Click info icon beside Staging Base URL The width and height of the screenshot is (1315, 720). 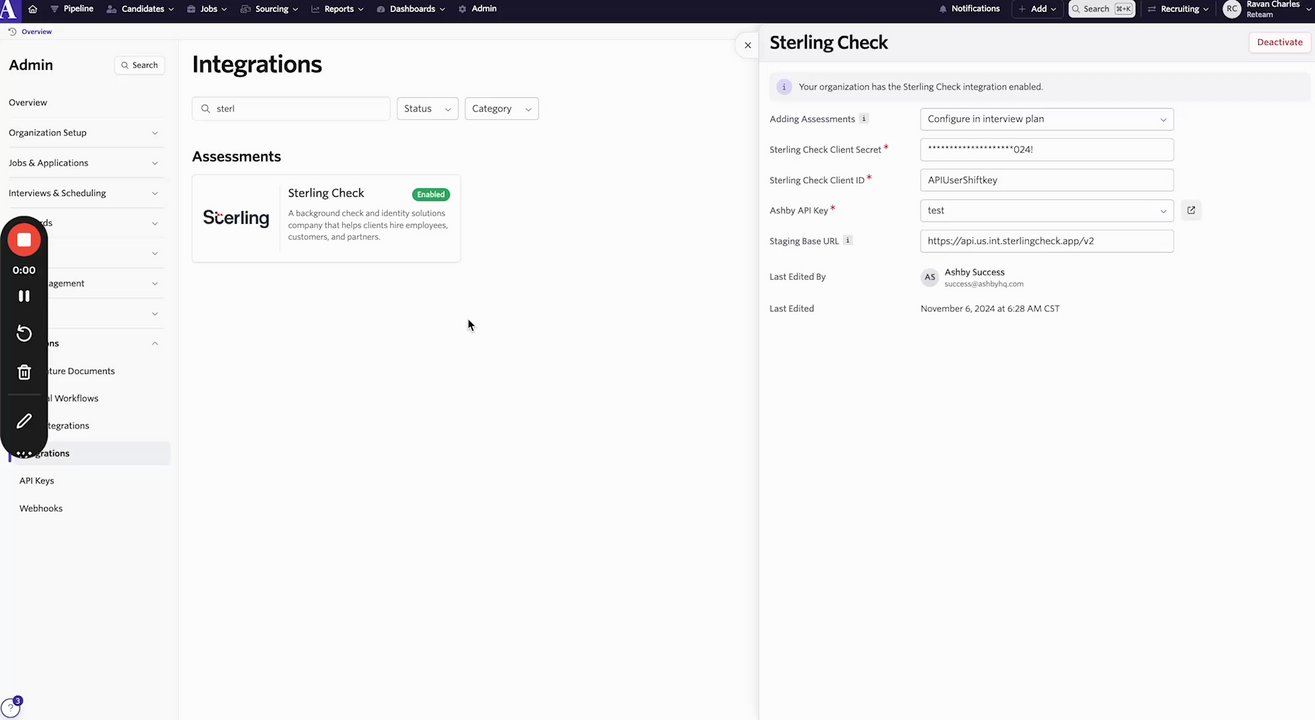click(848, 241)
